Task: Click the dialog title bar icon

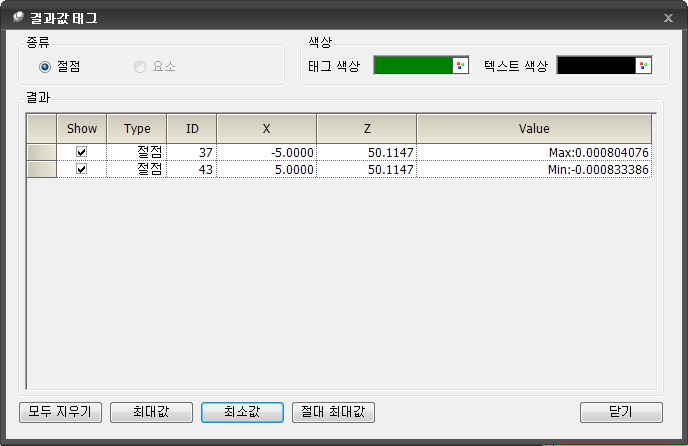Action: (x=17, y=18)
